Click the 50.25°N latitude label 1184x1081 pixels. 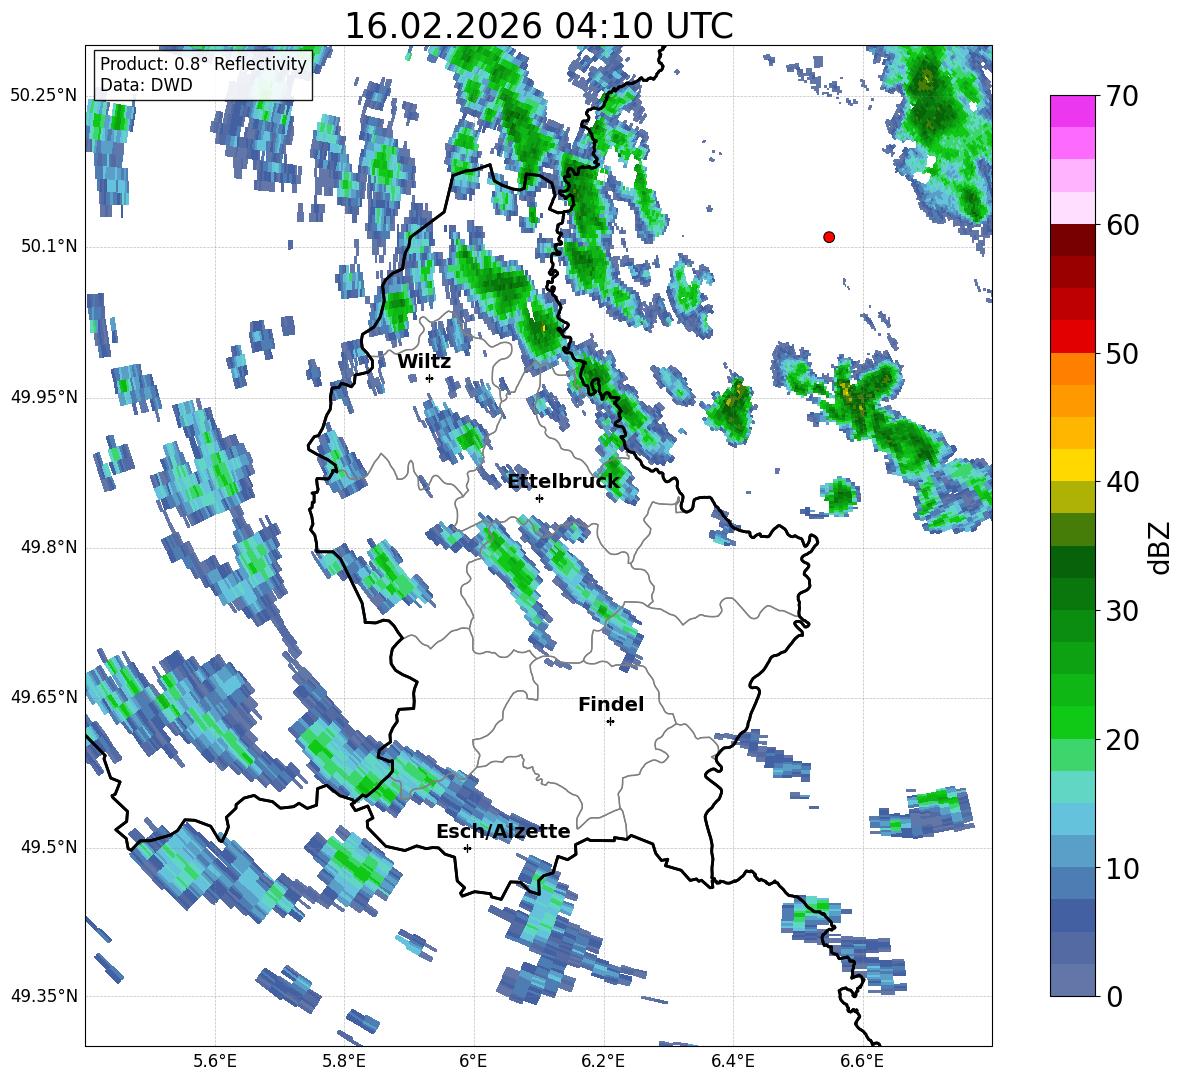[x=44, y=96]
